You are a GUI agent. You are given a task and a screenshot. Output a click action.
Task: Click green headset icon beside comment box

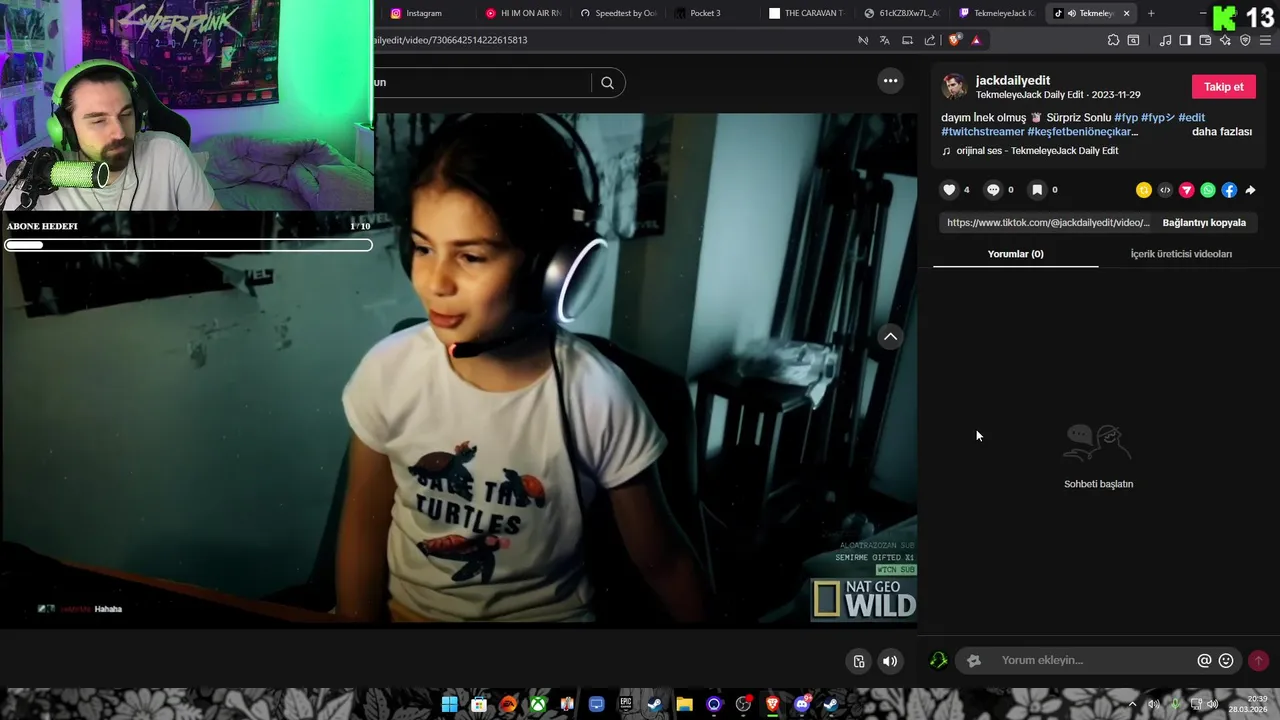coord(938,661)
